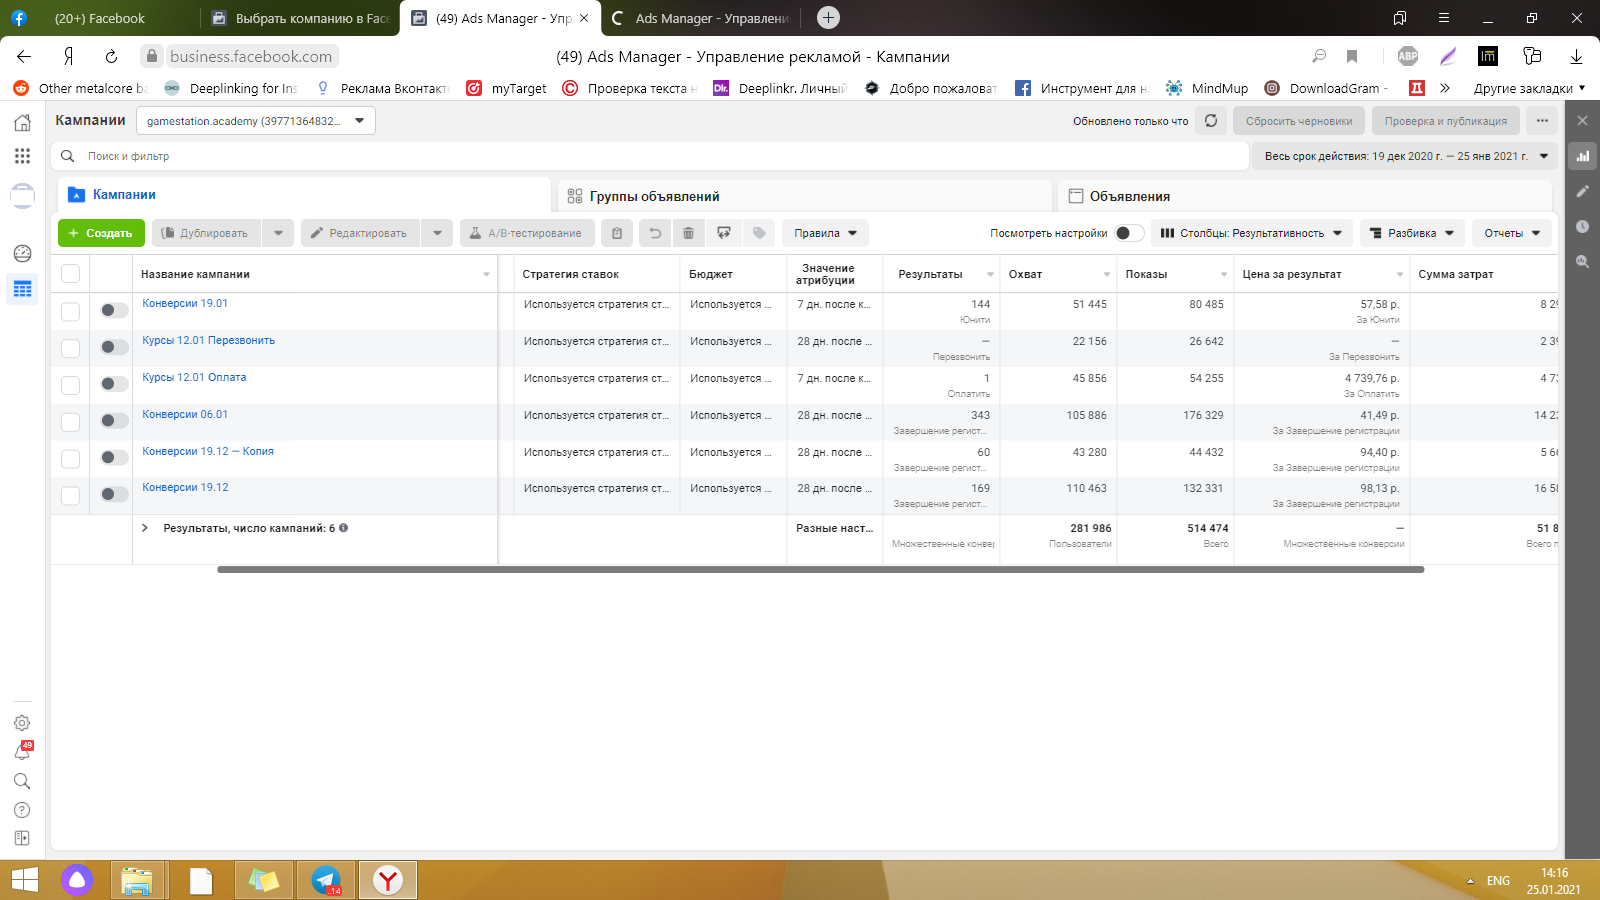The height and width of the screenshot is (900, 1600).
Task: Open notifications bell with 49 badge
Action: [22, 751]
